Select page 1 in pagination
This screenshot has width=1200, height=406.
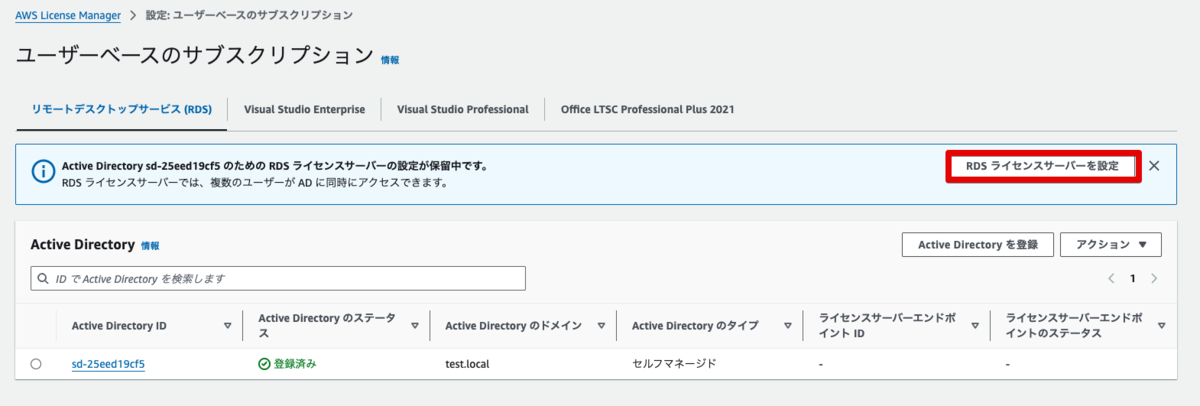1133,278
